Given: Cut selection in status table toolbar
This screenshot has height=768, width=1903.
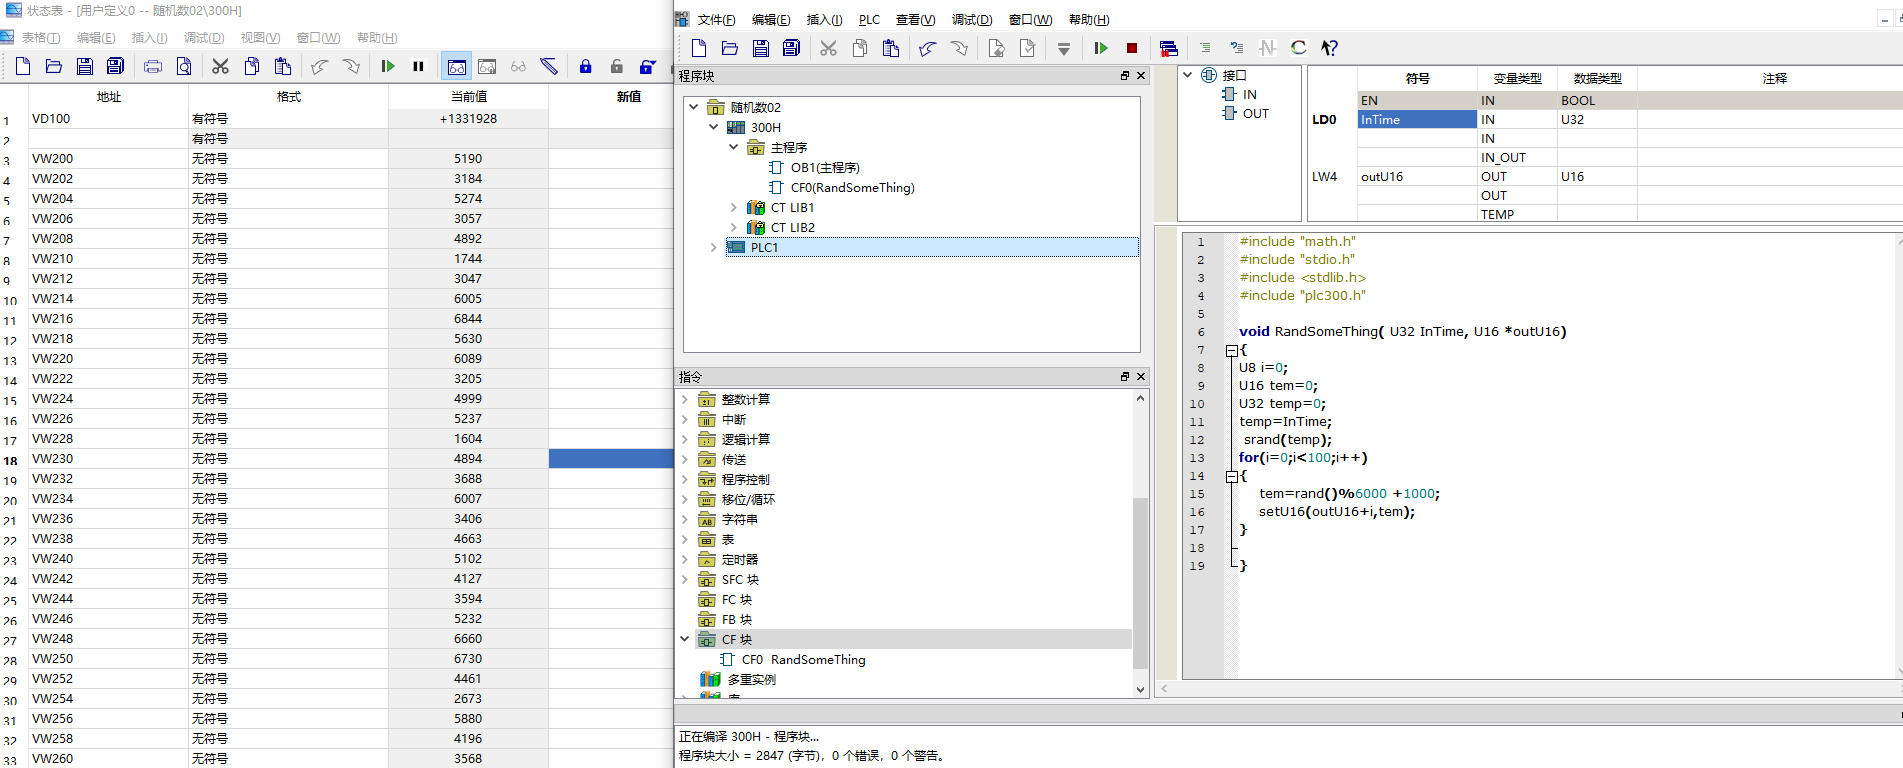Looking at the screenshot, I should [221, 67].
